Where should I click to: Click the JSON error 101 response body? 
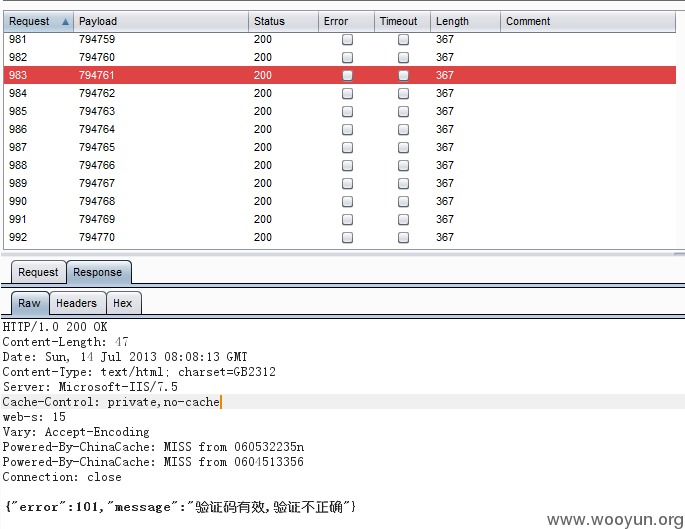coord(180,507)
